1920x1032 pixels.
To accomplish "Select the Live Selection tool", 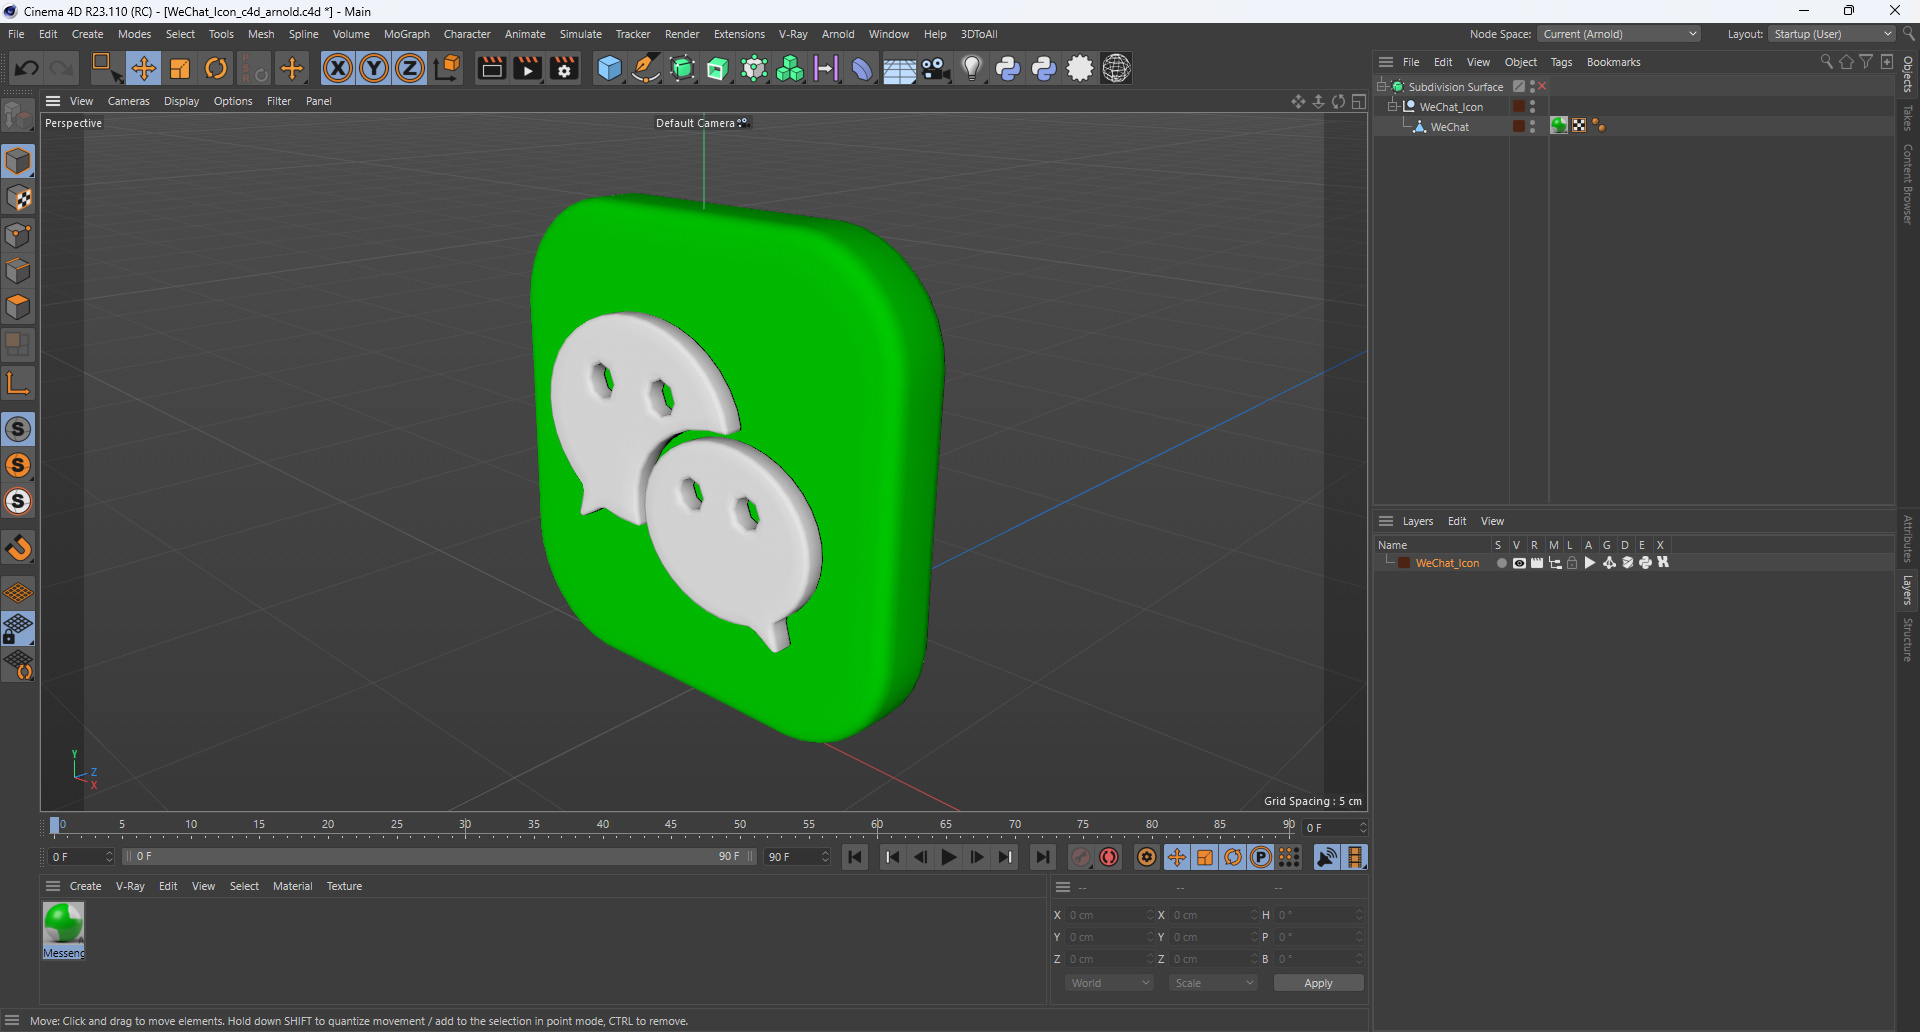I will click(105, 68).
